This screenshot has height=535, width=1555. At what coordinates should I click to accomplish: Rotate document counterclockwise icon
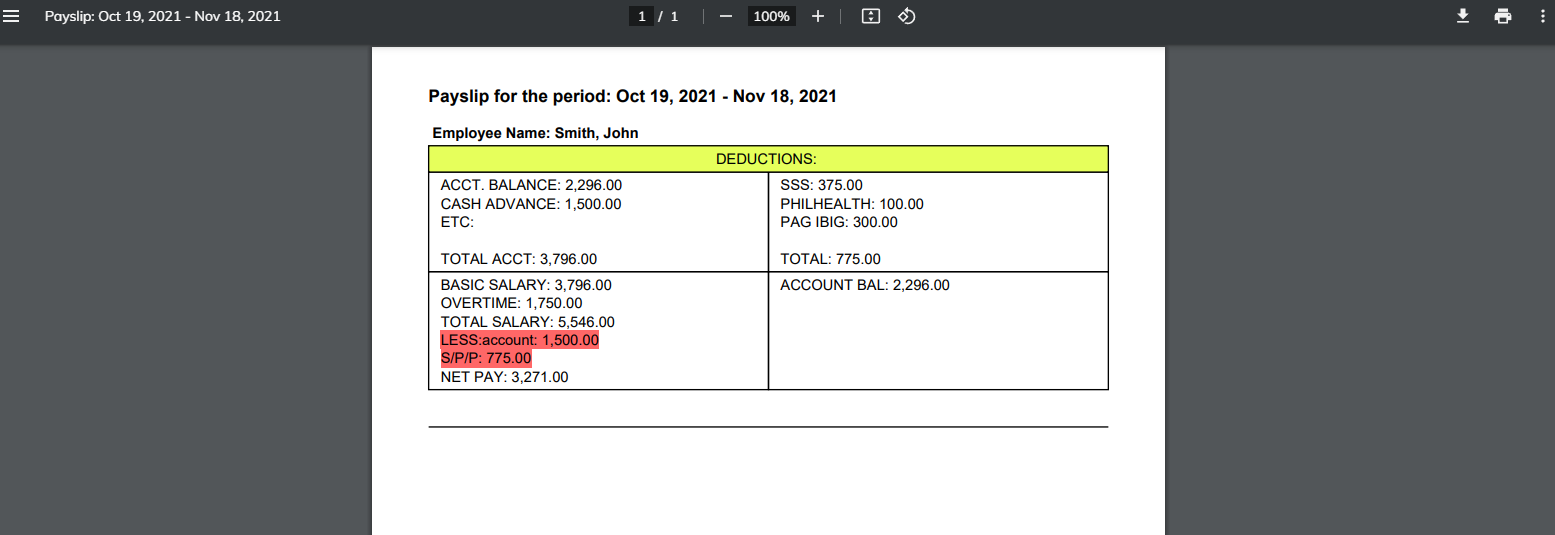907,16
